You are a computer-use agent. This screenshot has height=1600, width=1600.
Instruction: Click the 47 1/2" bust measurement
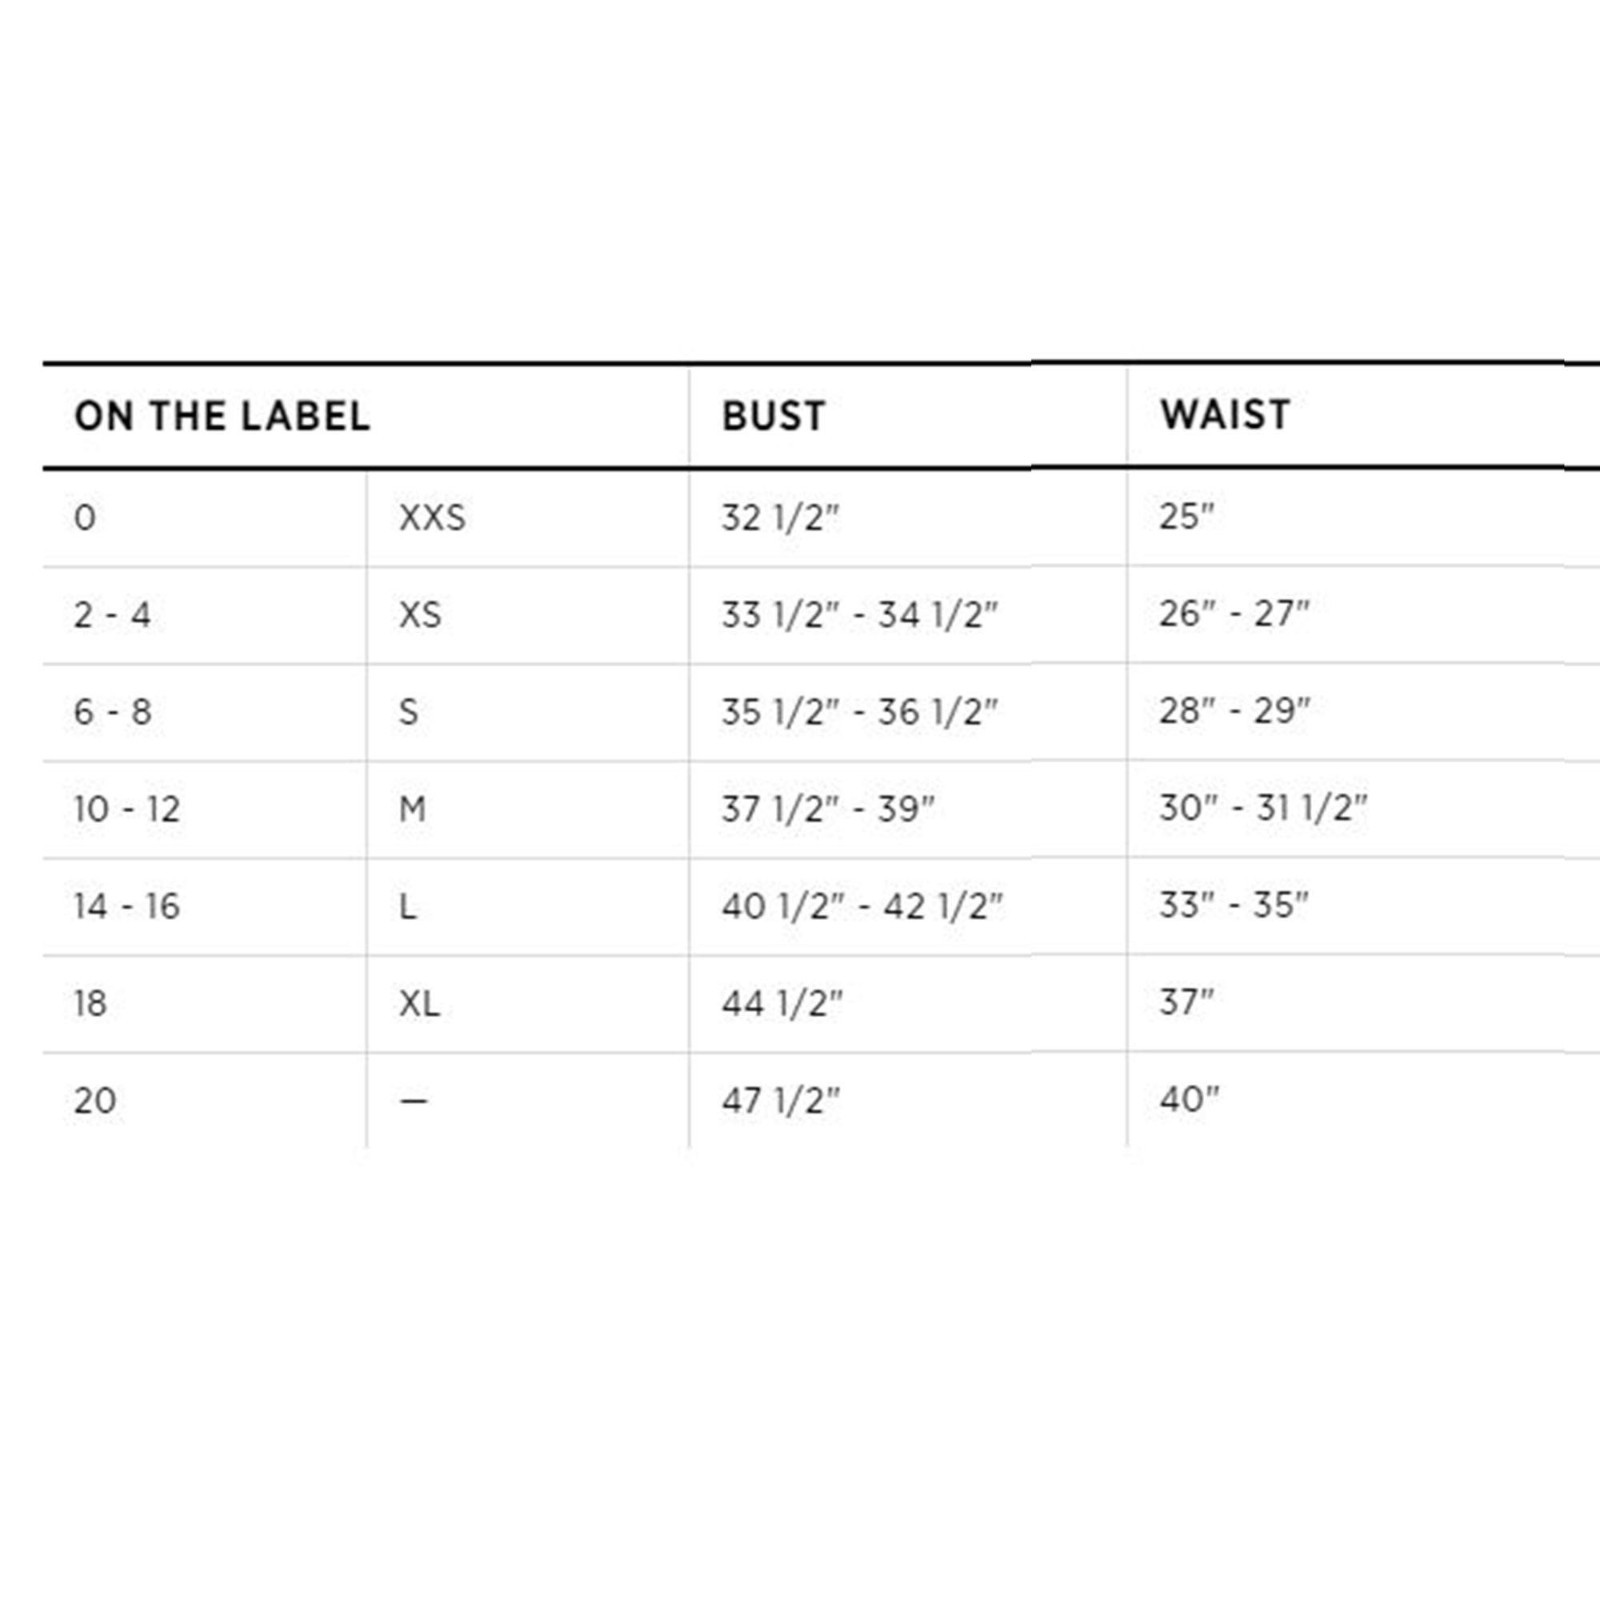[781, 1100]
